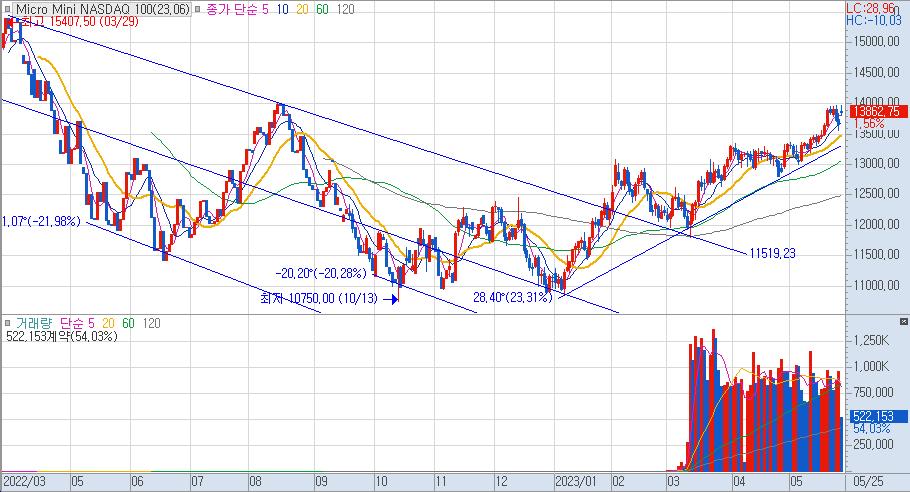Click the HC:-10,03 readout
910x492 pixels.
click(874, 20)
